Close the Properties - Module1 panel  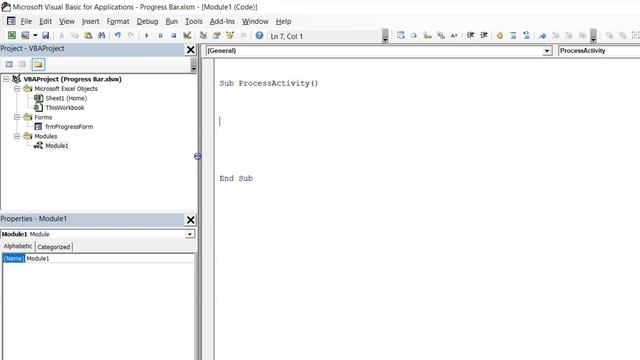pos(190,220)
